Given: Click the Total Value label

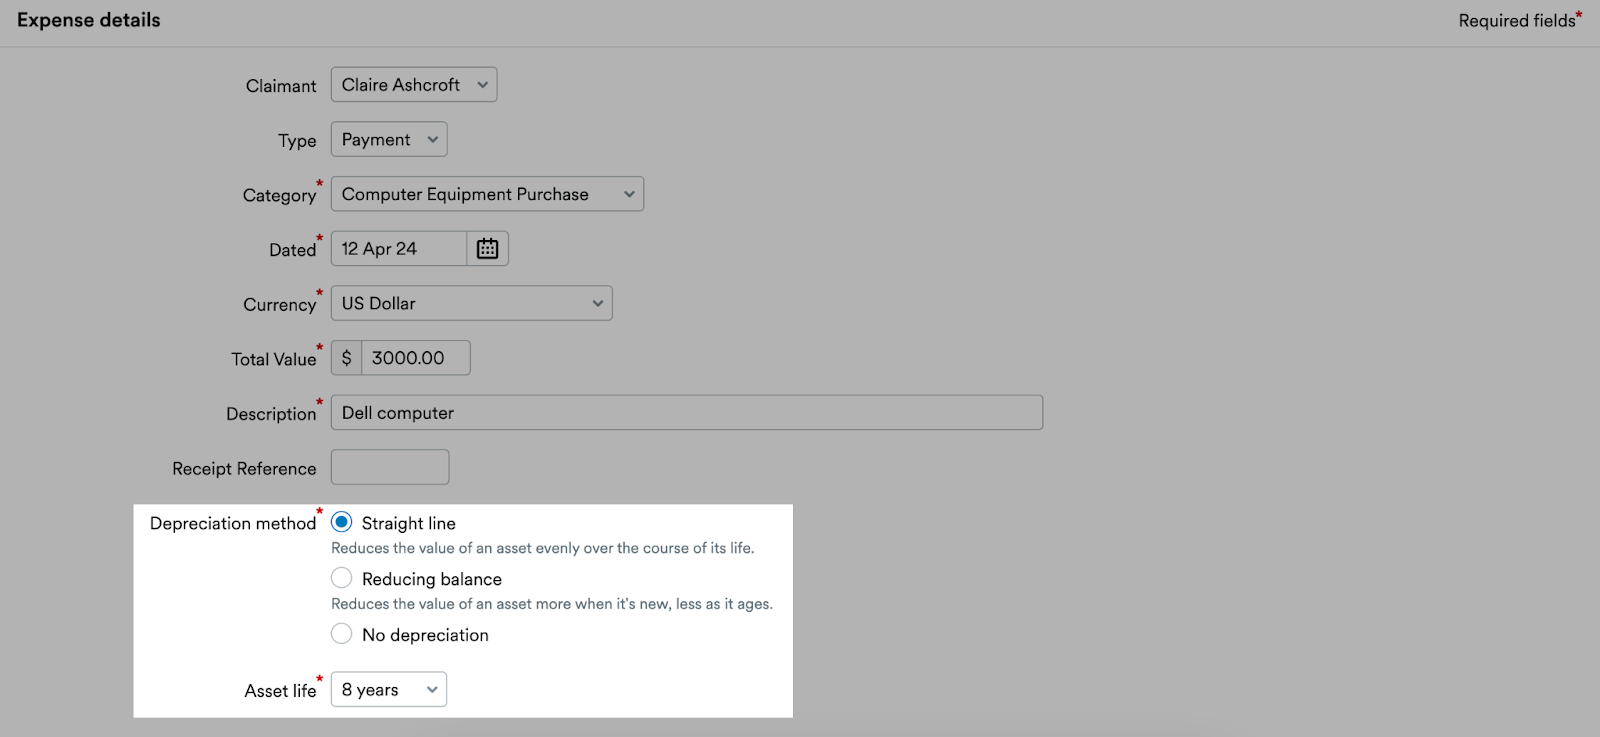Looking at the screenshot, I should 273,359.
